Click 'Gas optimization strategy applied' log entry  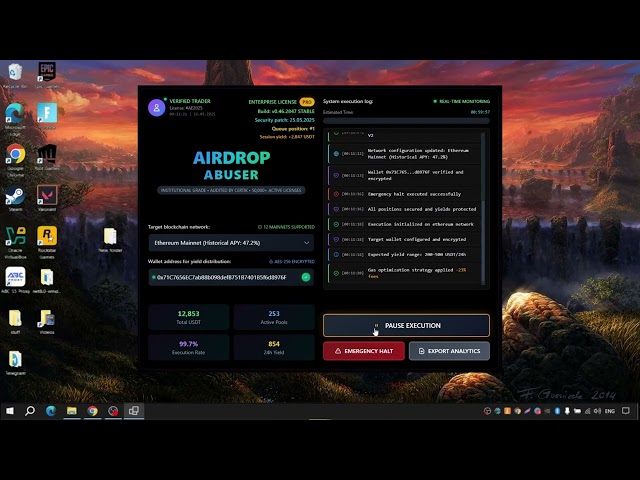click(x=404, y=273)
